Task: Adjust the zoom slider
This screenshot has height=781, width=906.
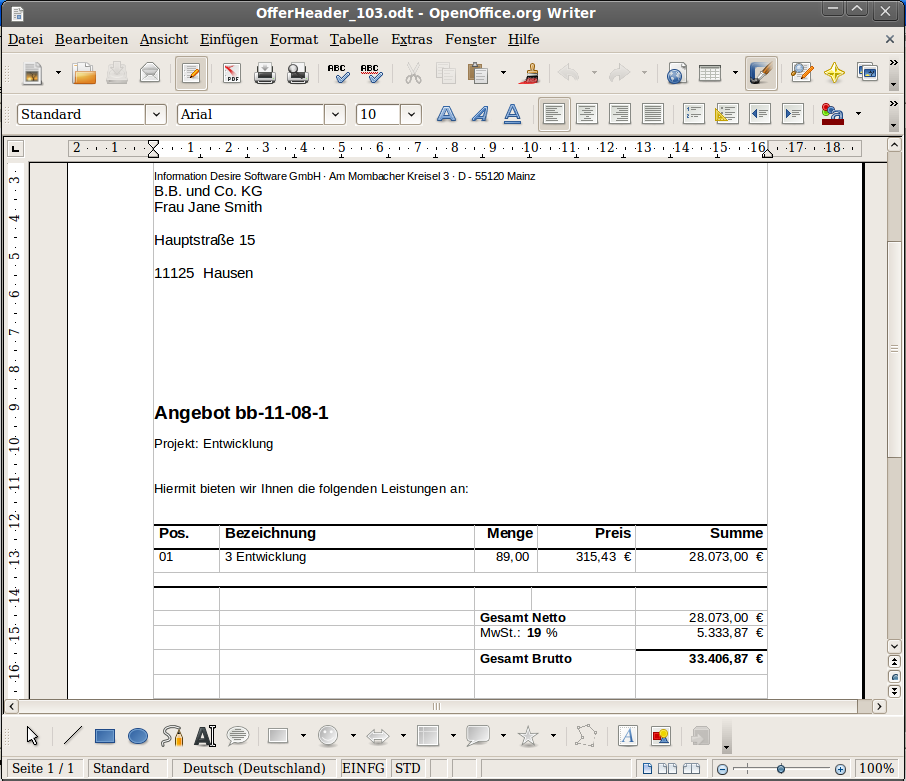Action: [780, 769]
